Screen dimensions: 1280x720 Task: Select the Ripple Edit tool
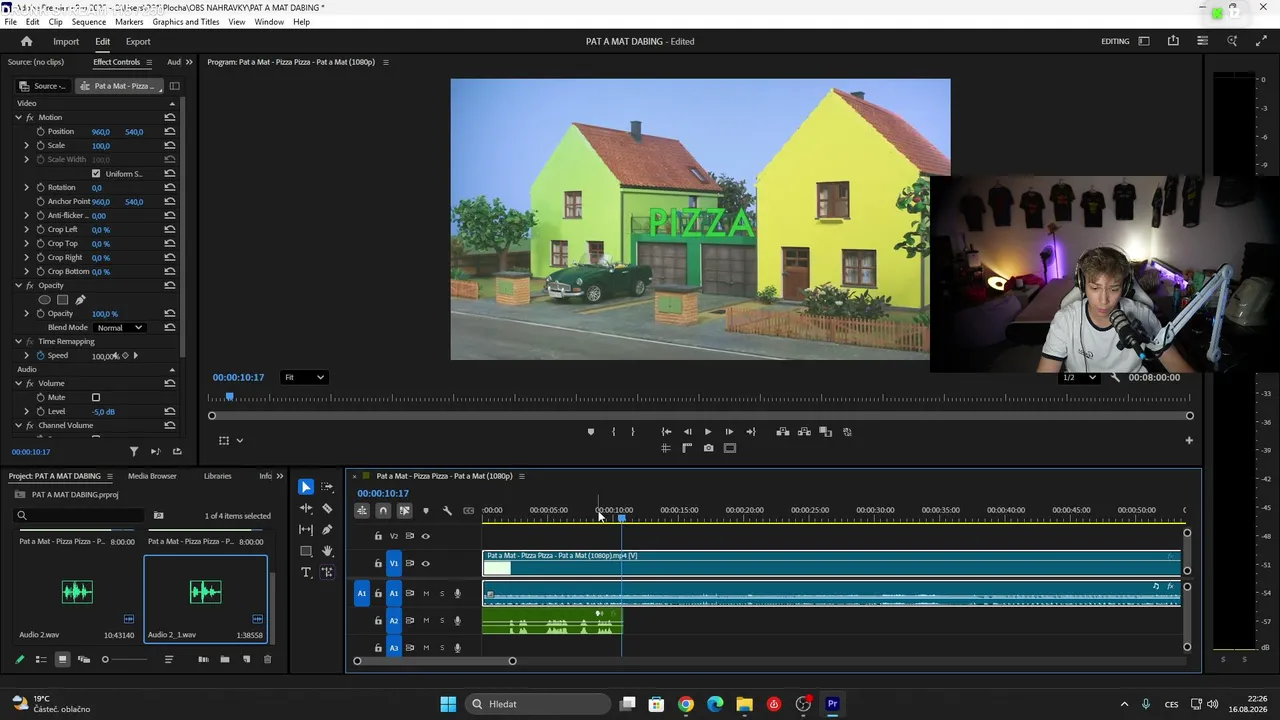[306, 508]
